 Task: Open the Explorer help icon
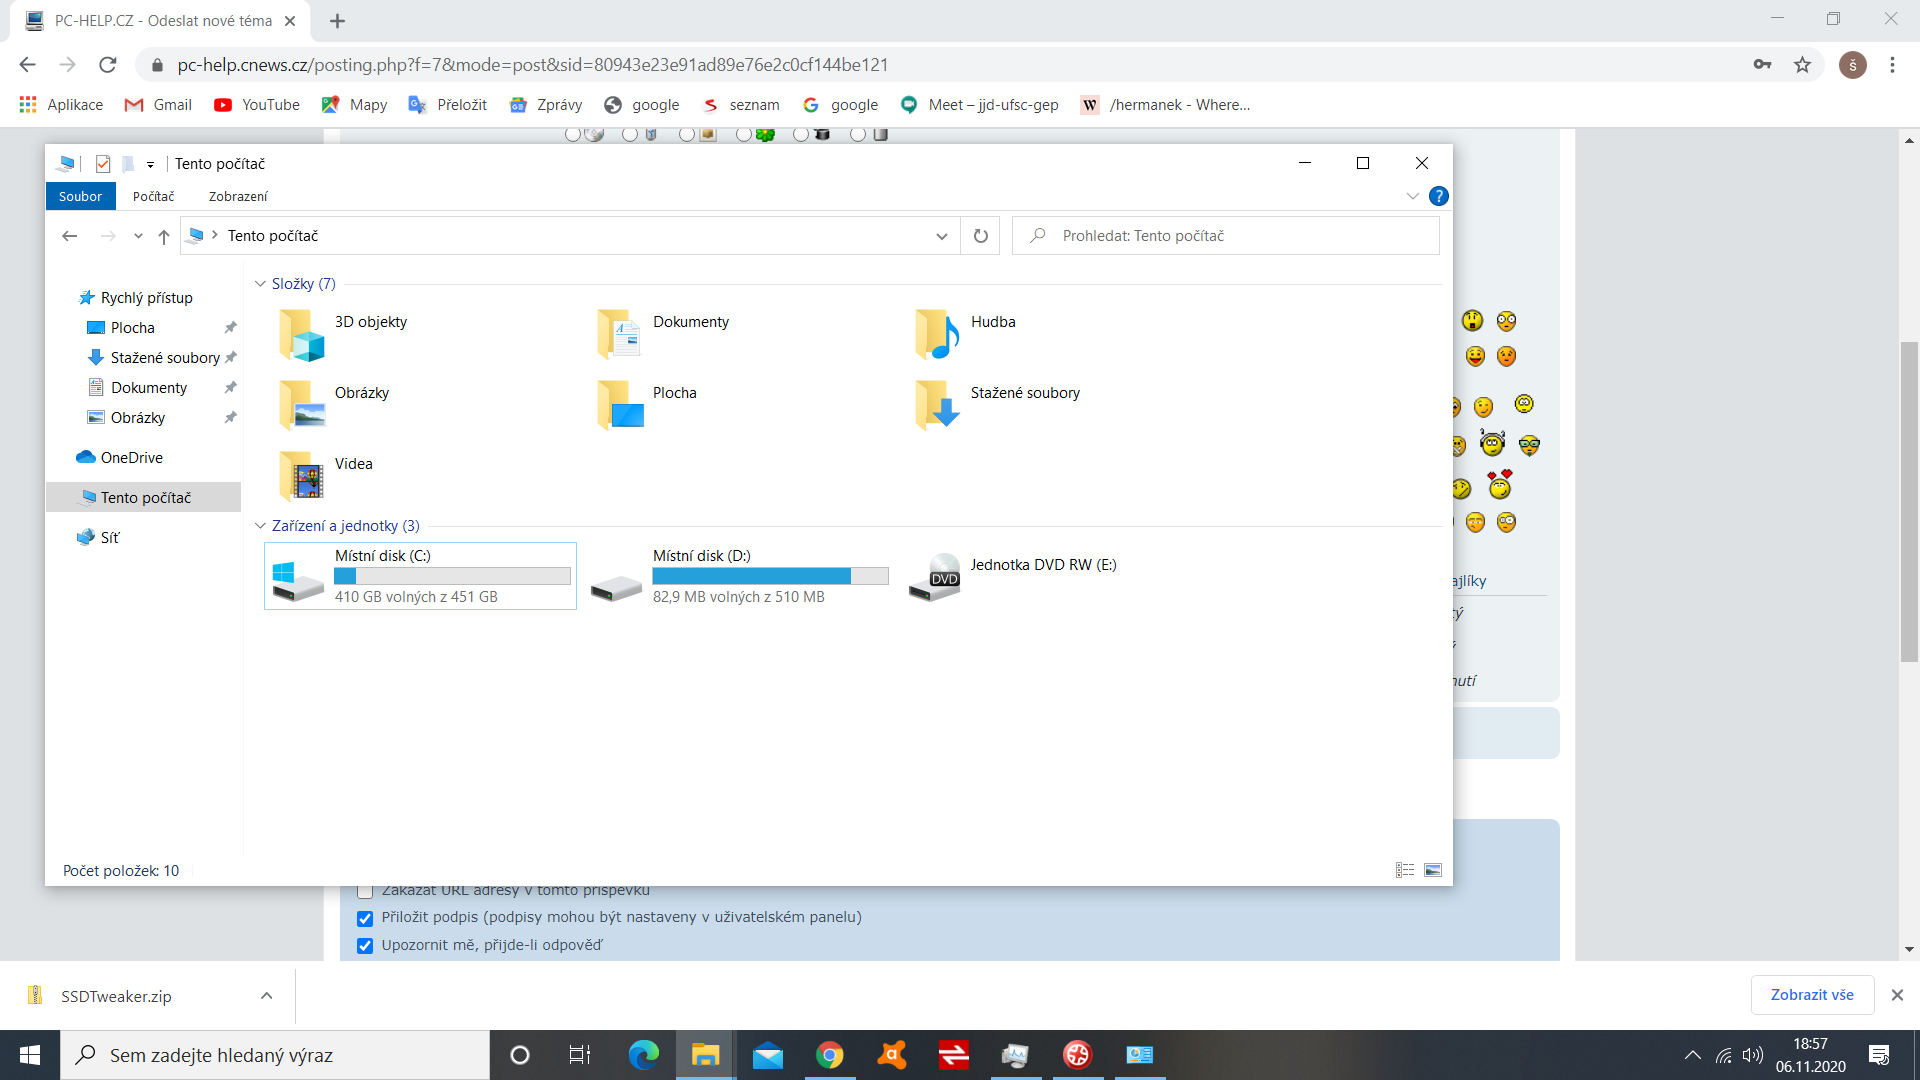[x=1438, y=196]
